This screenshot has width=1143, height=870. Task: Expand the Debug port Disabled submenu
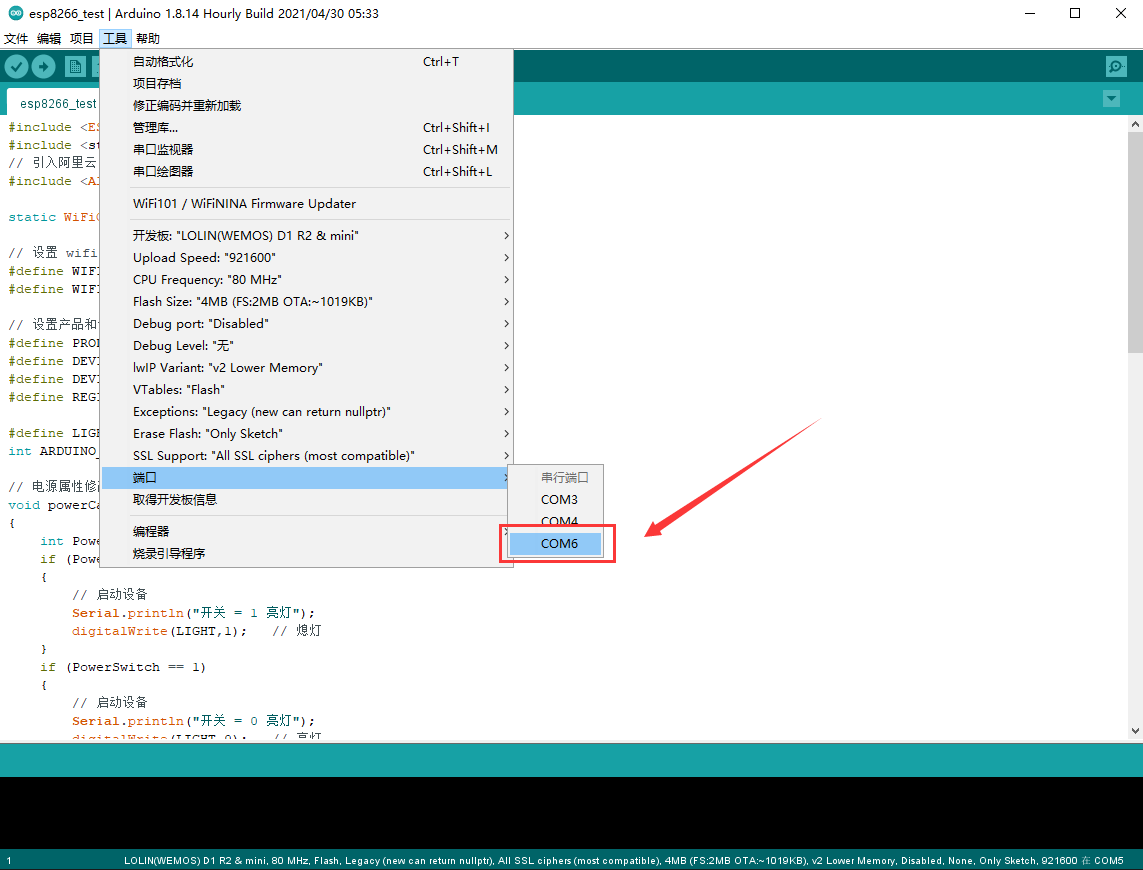[x=305, y=323]
